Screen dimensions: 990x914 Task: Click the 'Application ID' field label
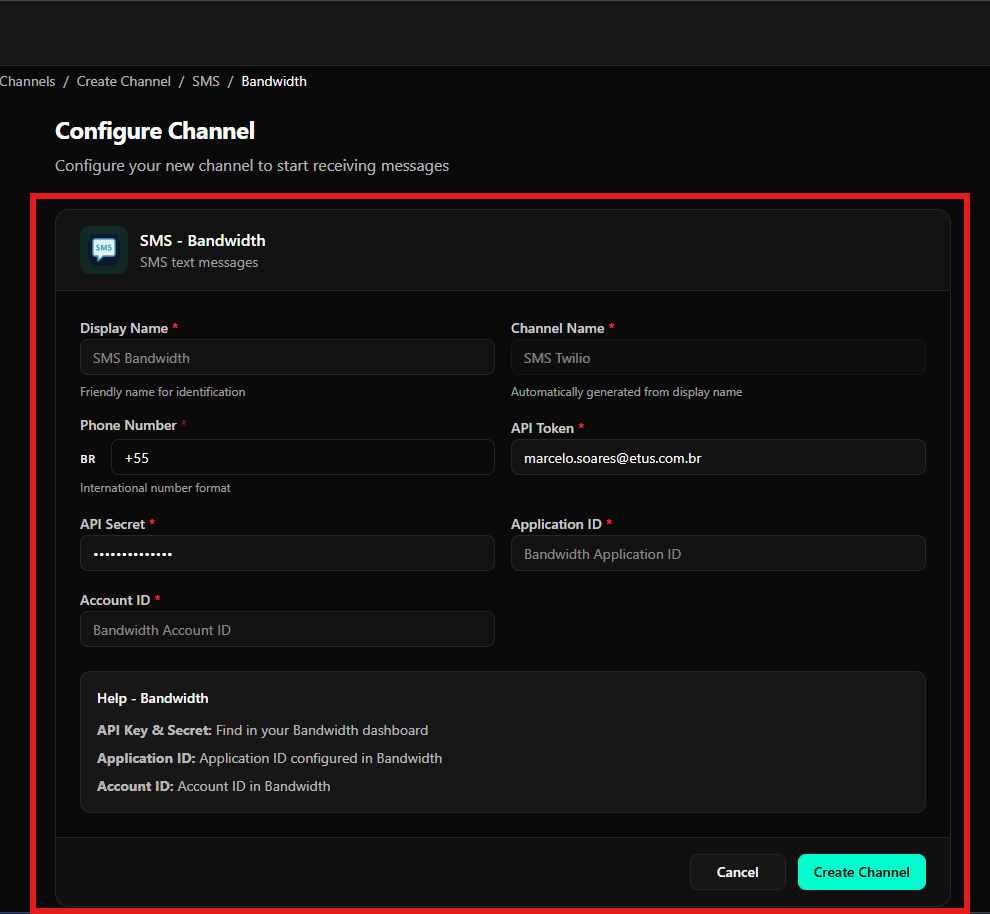click(x=556, y=524)
